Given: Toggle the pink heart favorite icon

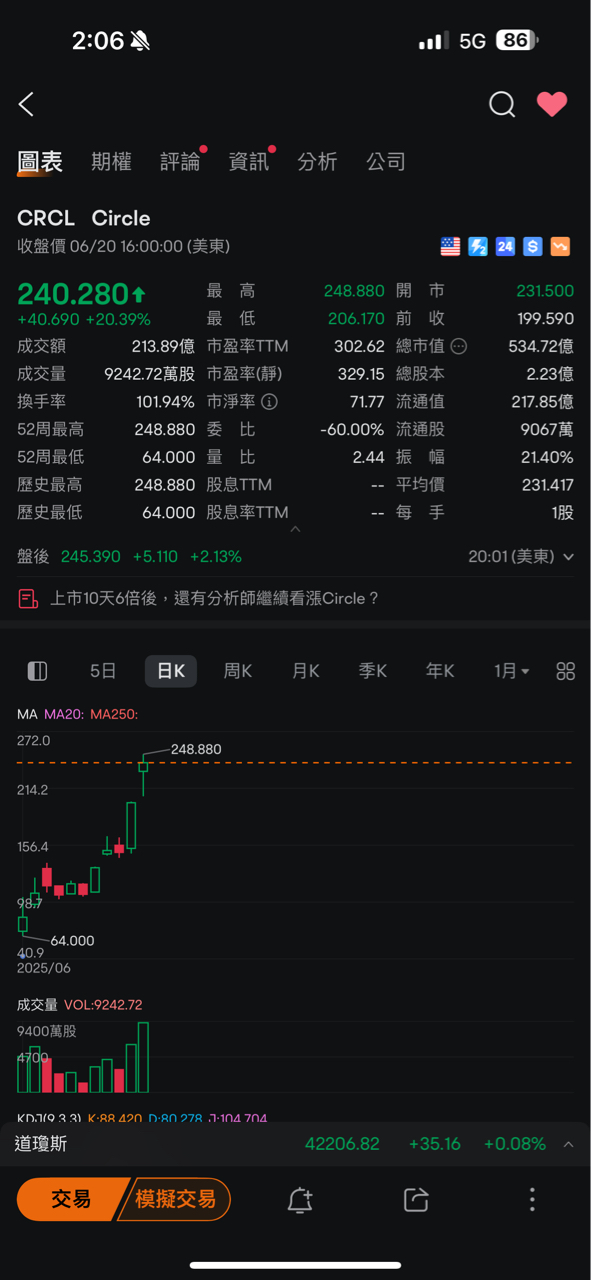Looking at the screenshot, I should point(552,104).
